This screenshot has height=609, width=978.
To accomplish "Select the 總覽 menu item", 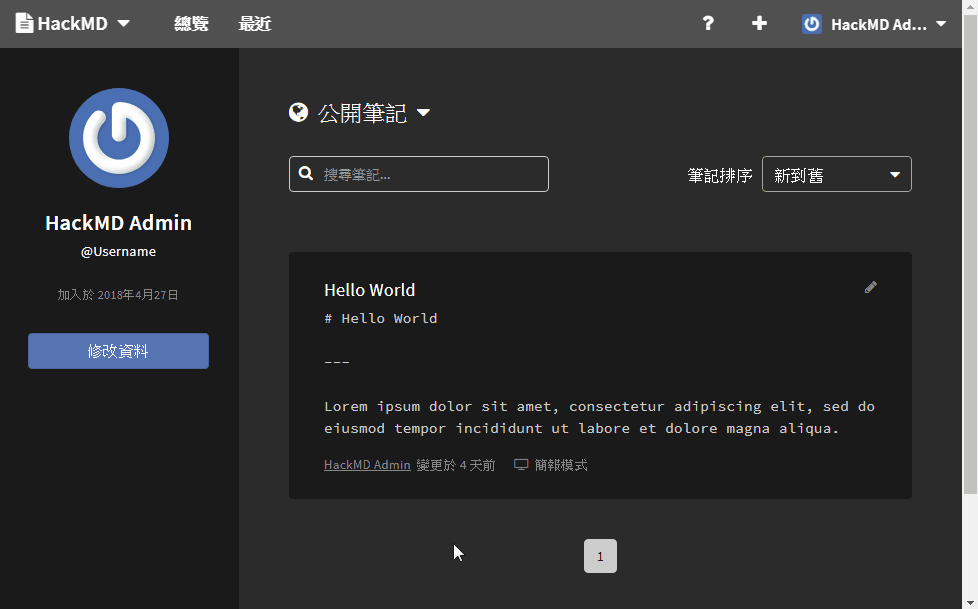I will (x=191, y=23).
